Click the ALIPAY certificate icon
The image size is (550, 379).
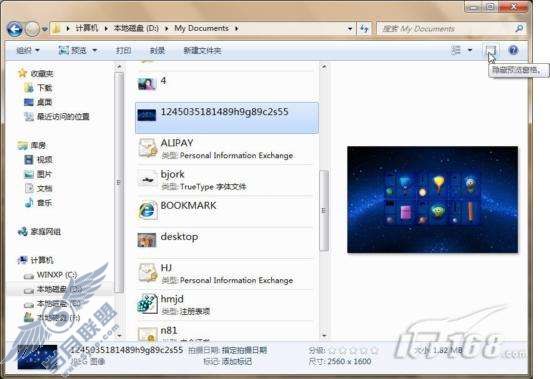148,148
